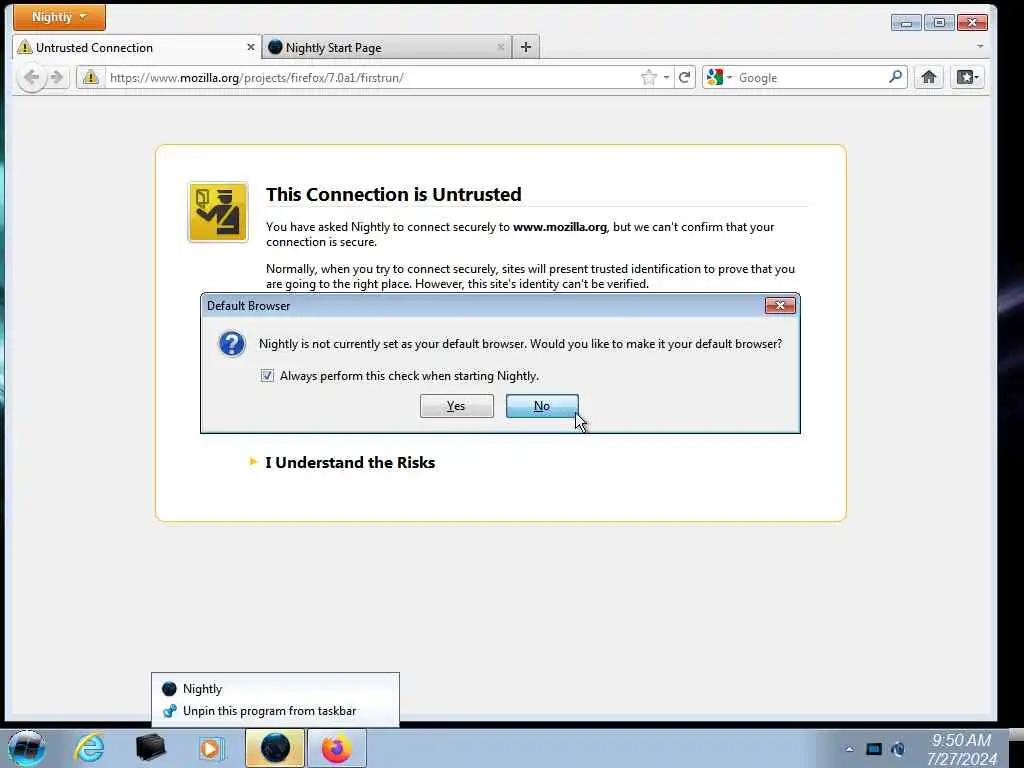Click the warning site identity icon
1024x768 pixels.
[x=91, y=78]
